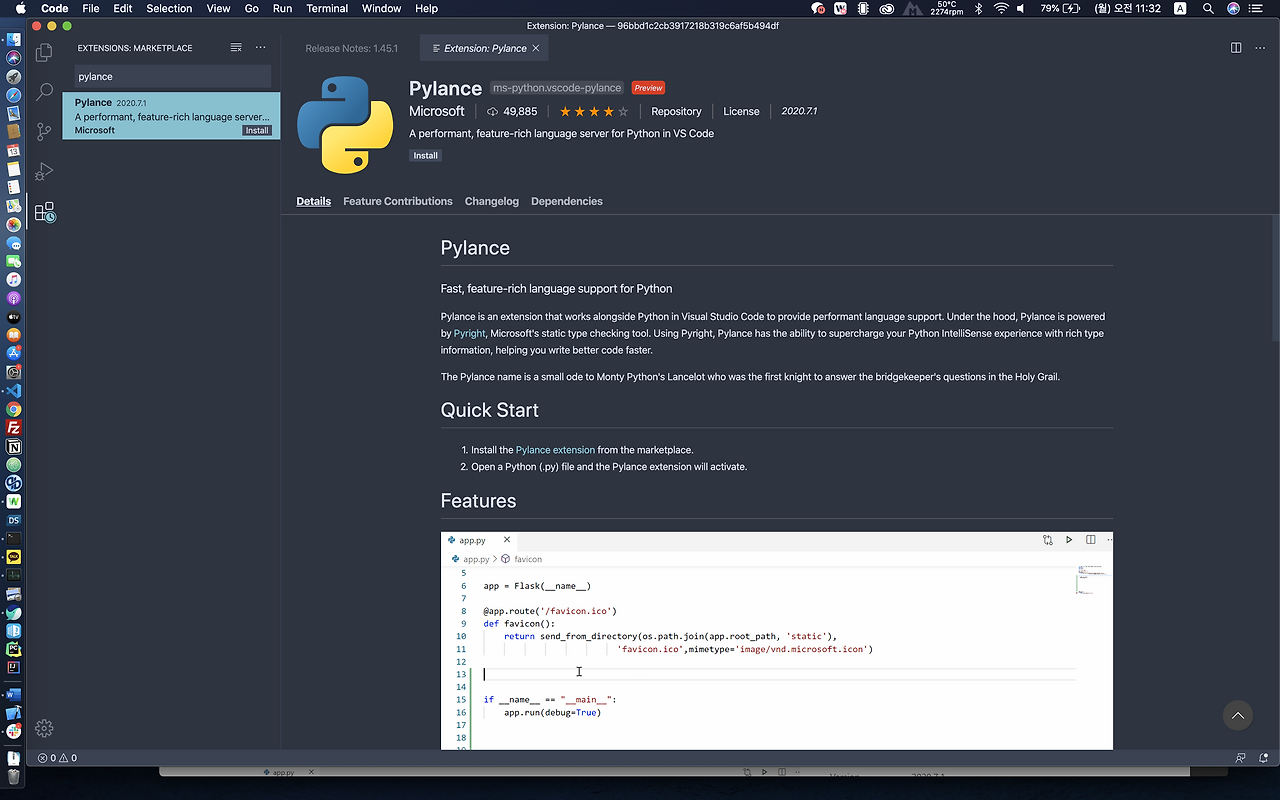Select the Extensions icon in the activity bar
This screenshot has width=1280, height=800.
44,212
